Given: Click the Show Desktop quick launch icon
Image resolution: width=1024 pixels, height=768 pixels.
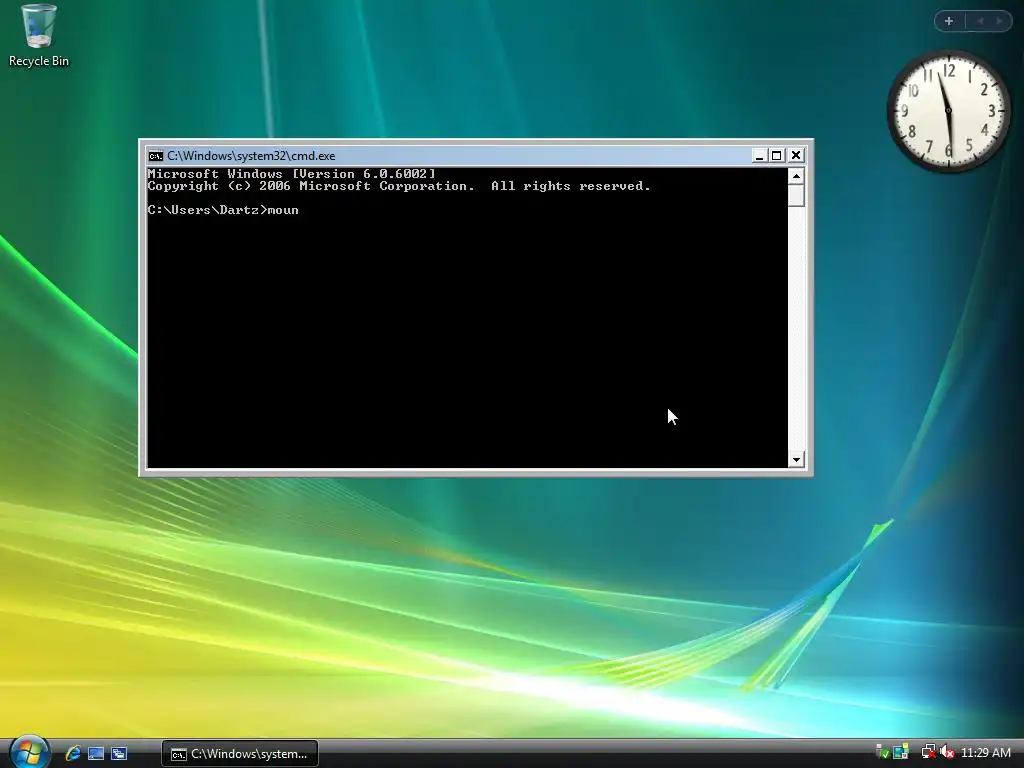Looking at the screenshot, I should point(96,754).
